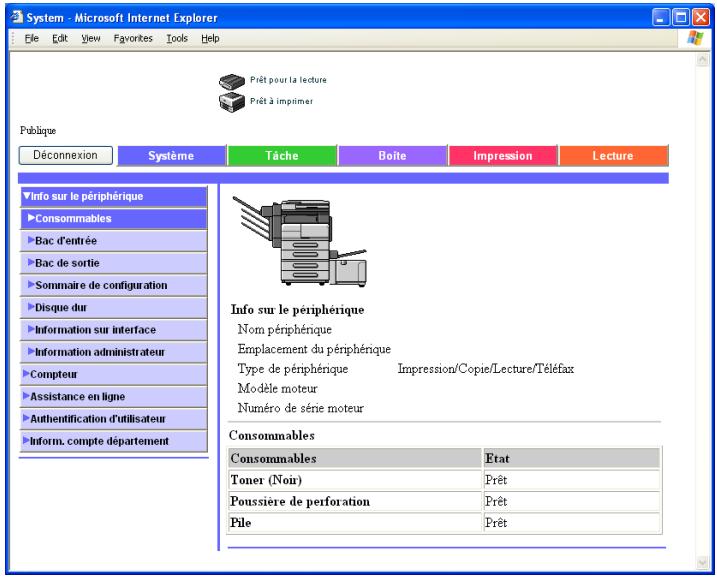This screenshot has height=578, width=717.
Task: Select Consommables in the sidebar
Action: [x=114, y=219]
